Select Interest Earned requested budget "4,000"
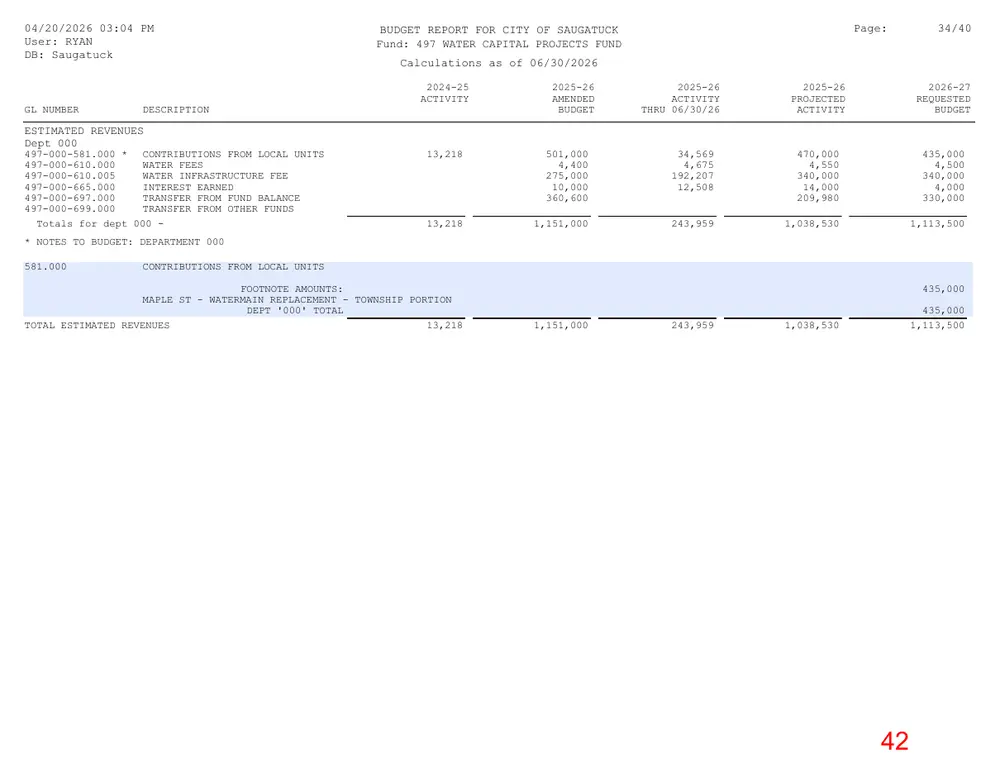This screenshot has height=773, width=1000. click(x=950, y=188)
